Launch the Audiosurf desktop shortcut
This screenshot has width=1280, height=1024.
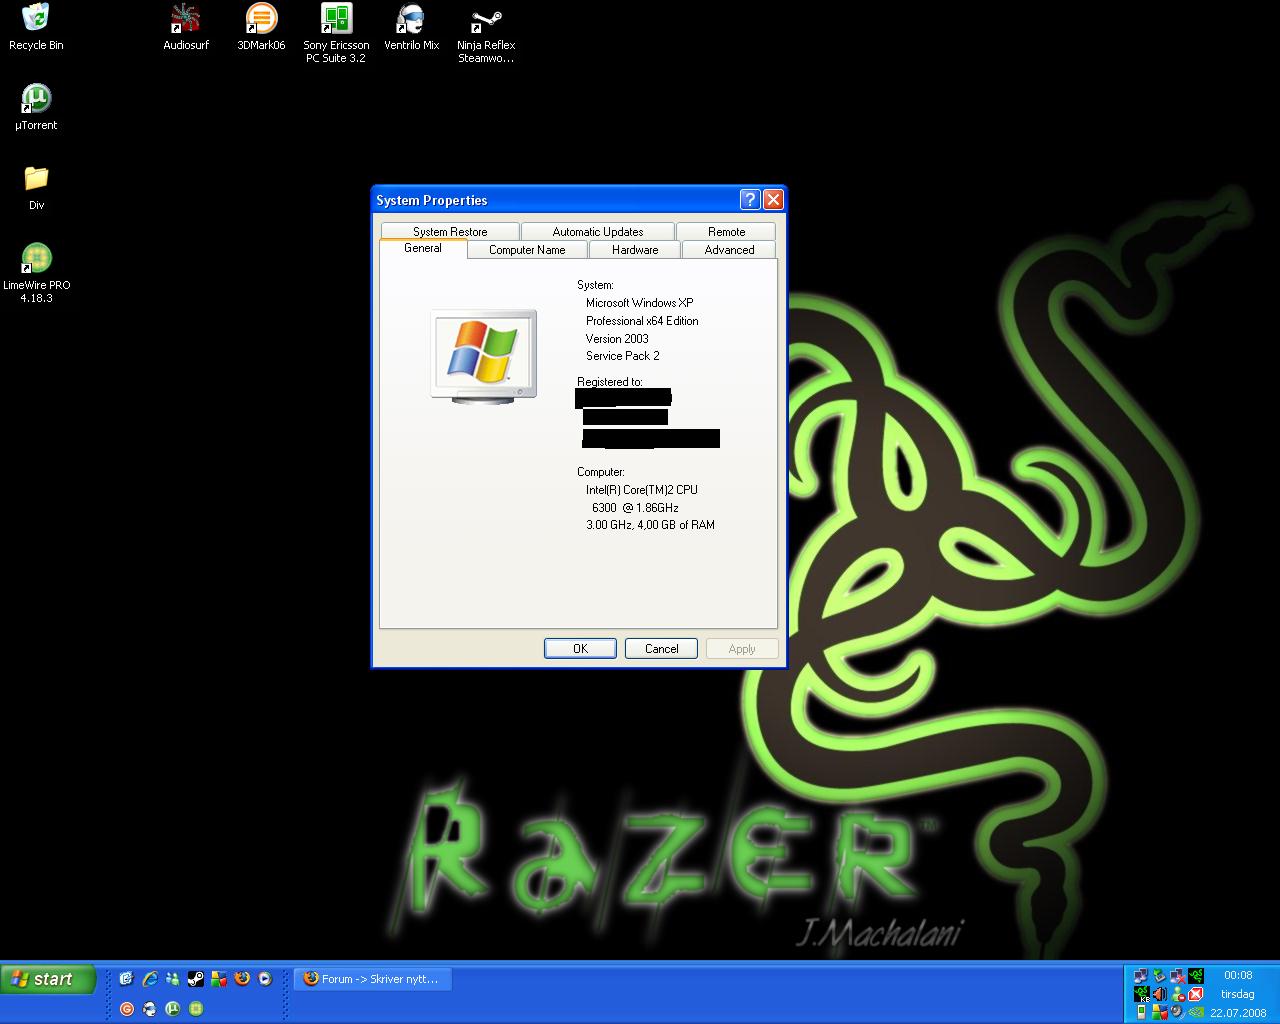click(x=186, y=27)
